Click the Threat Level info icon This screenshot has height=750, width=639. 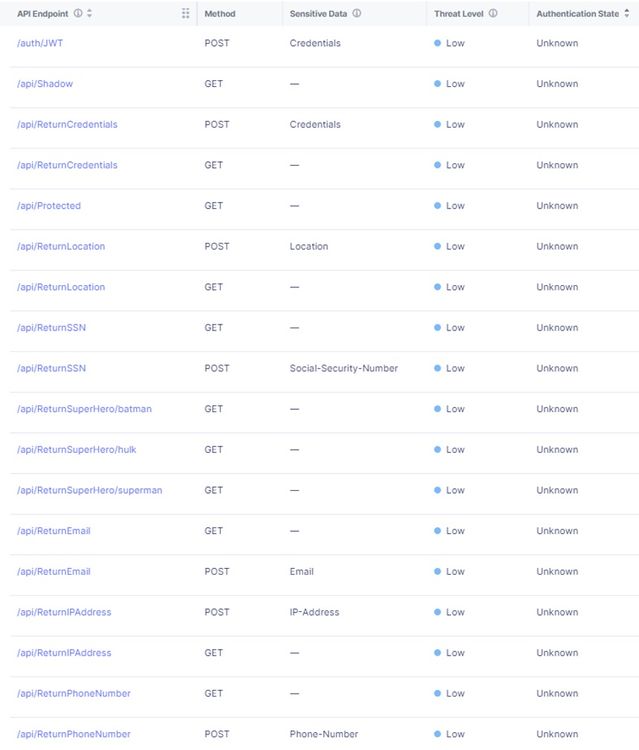[x=493, y=14]
